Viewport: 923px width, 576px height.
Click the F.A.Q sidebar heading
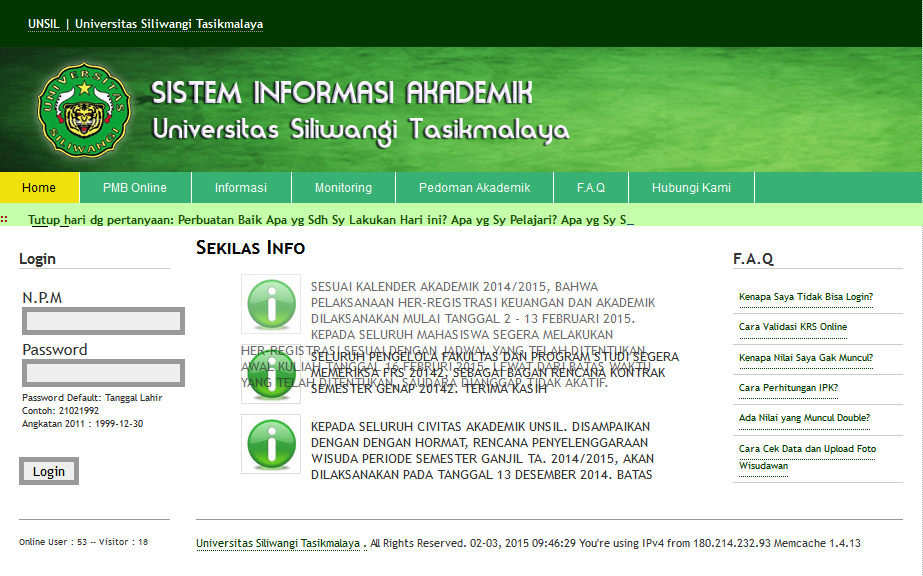pyautogui.click(x=753, y=259)
